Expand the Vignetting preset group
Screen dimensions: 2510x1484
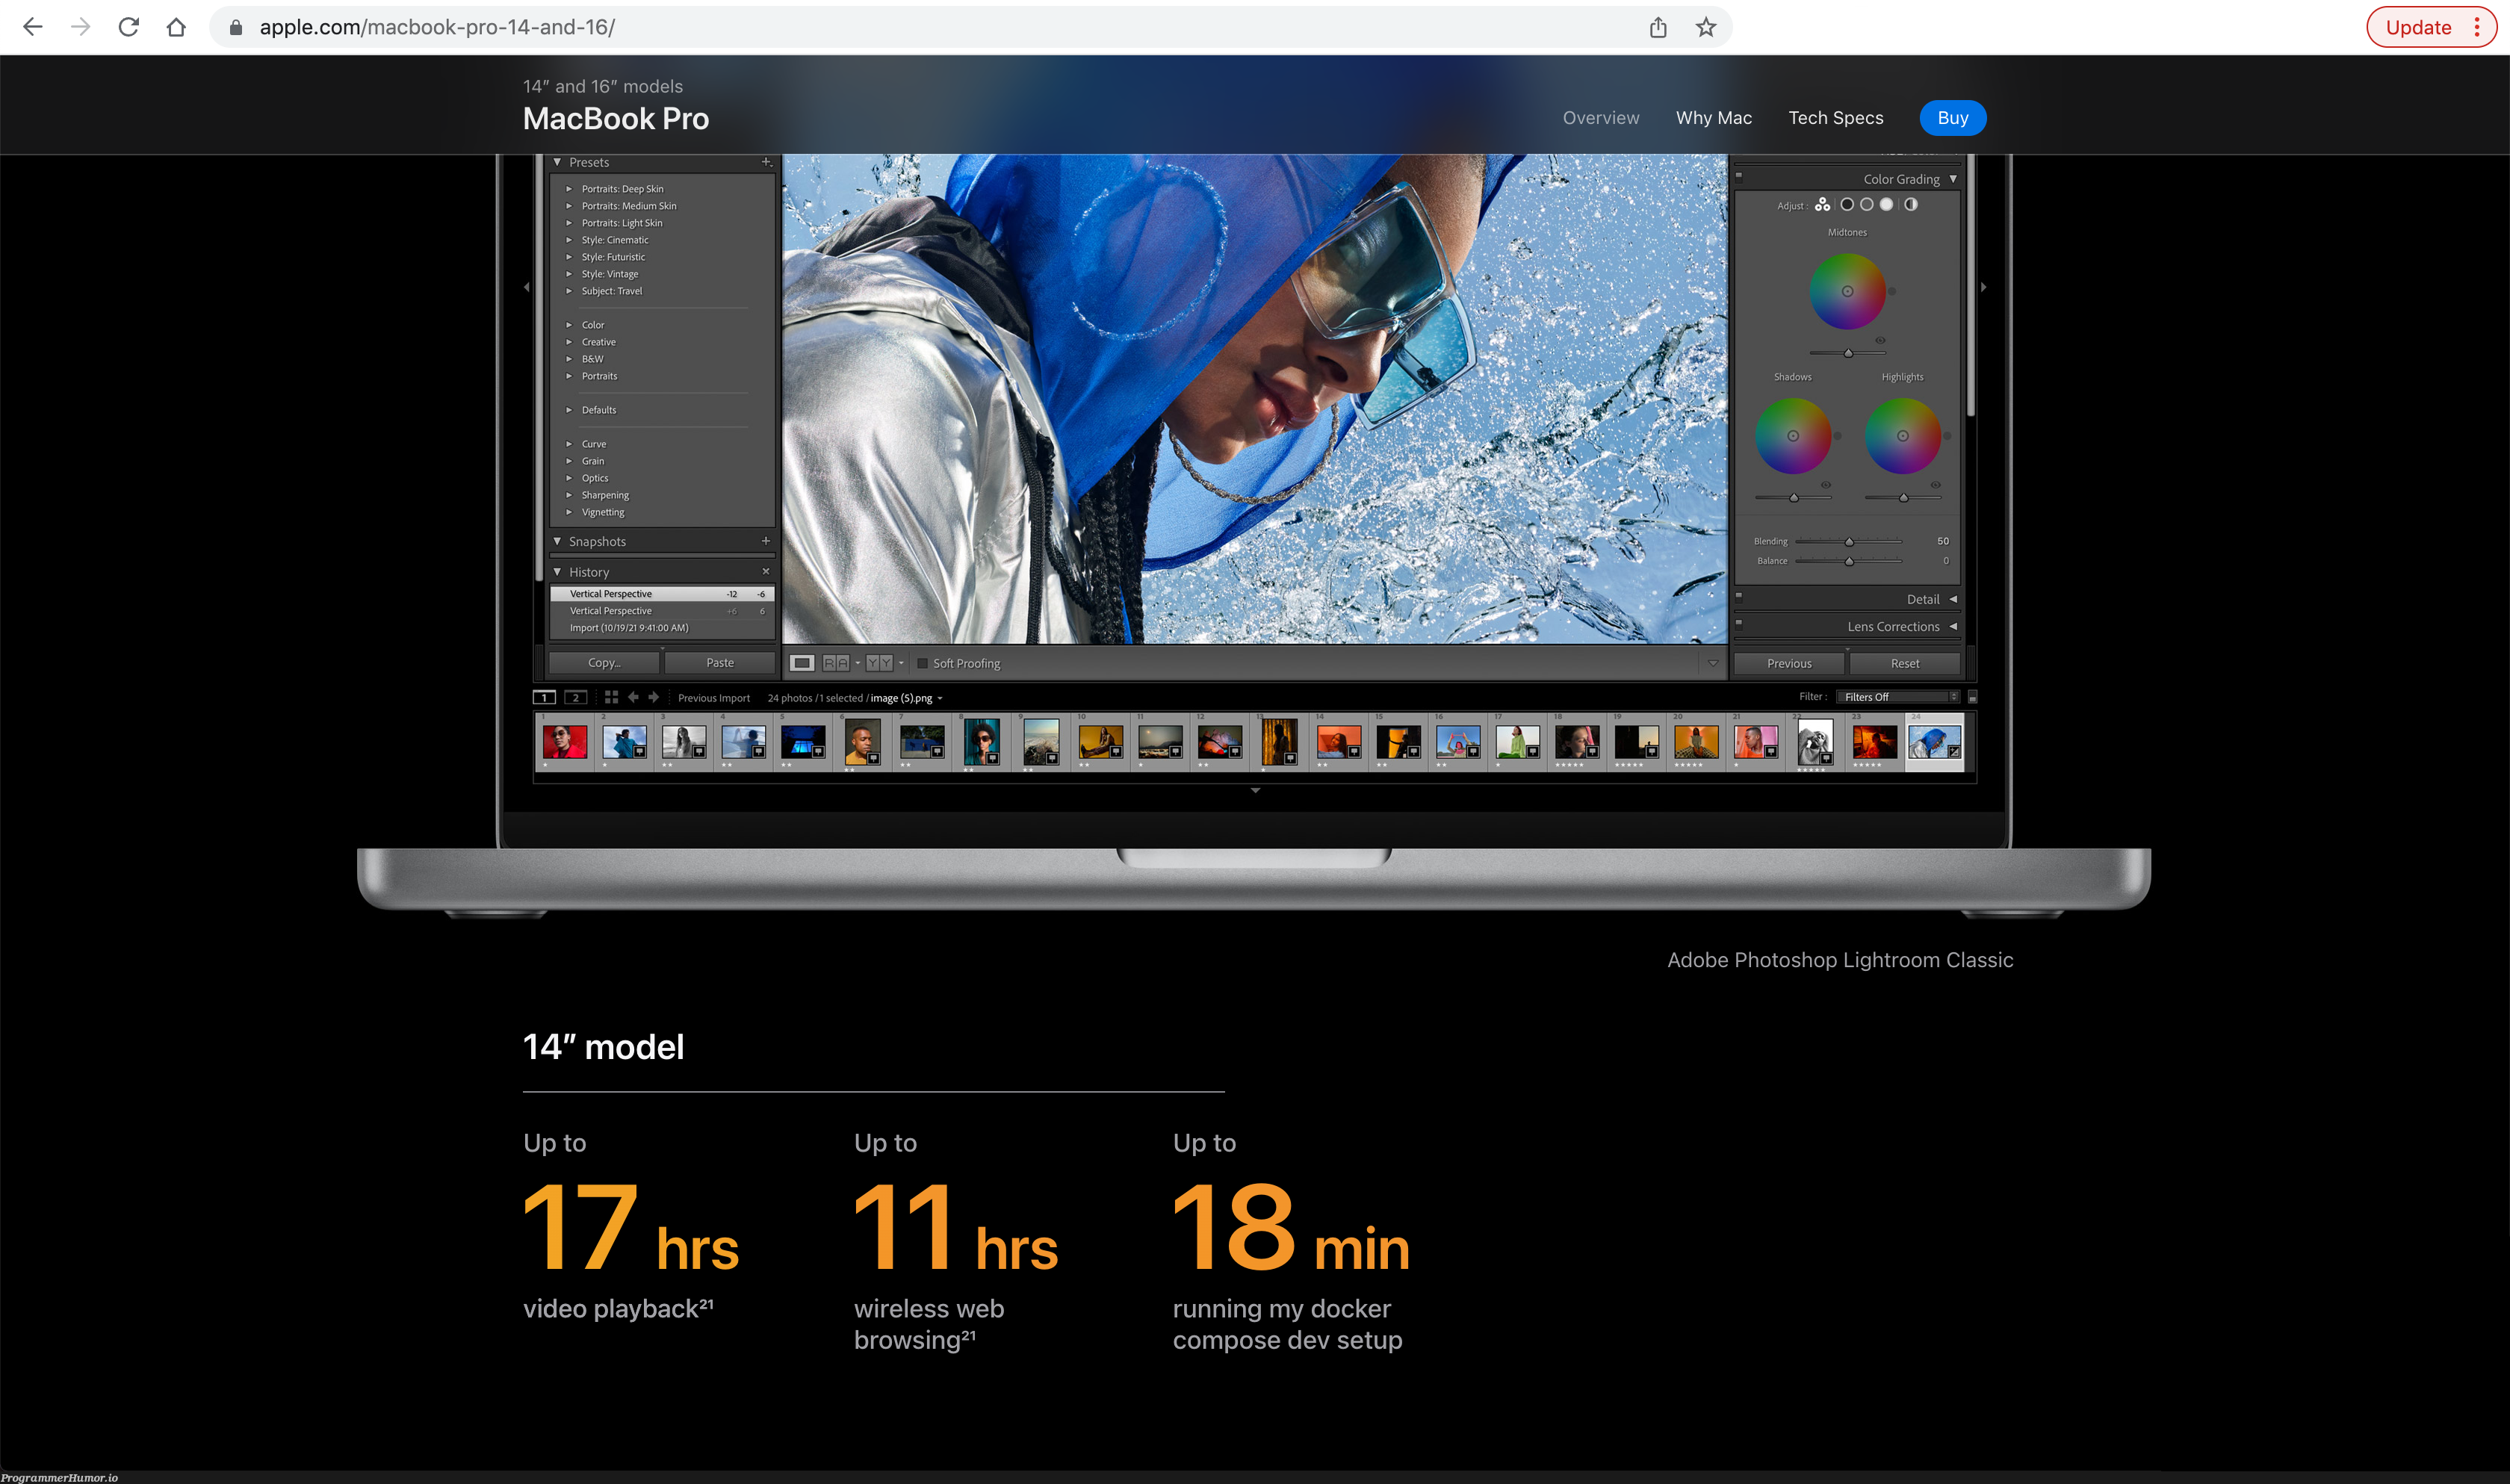569,512
